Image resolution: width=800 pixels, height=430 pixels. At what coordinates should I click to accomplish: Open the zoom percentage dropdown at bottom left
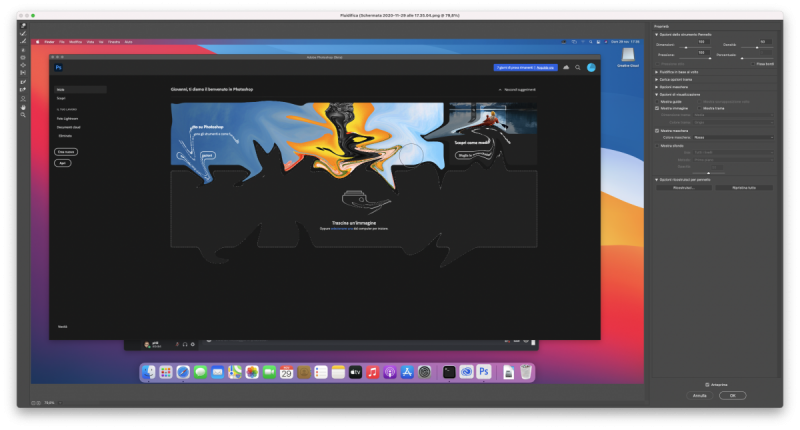[x=60, y=403]
